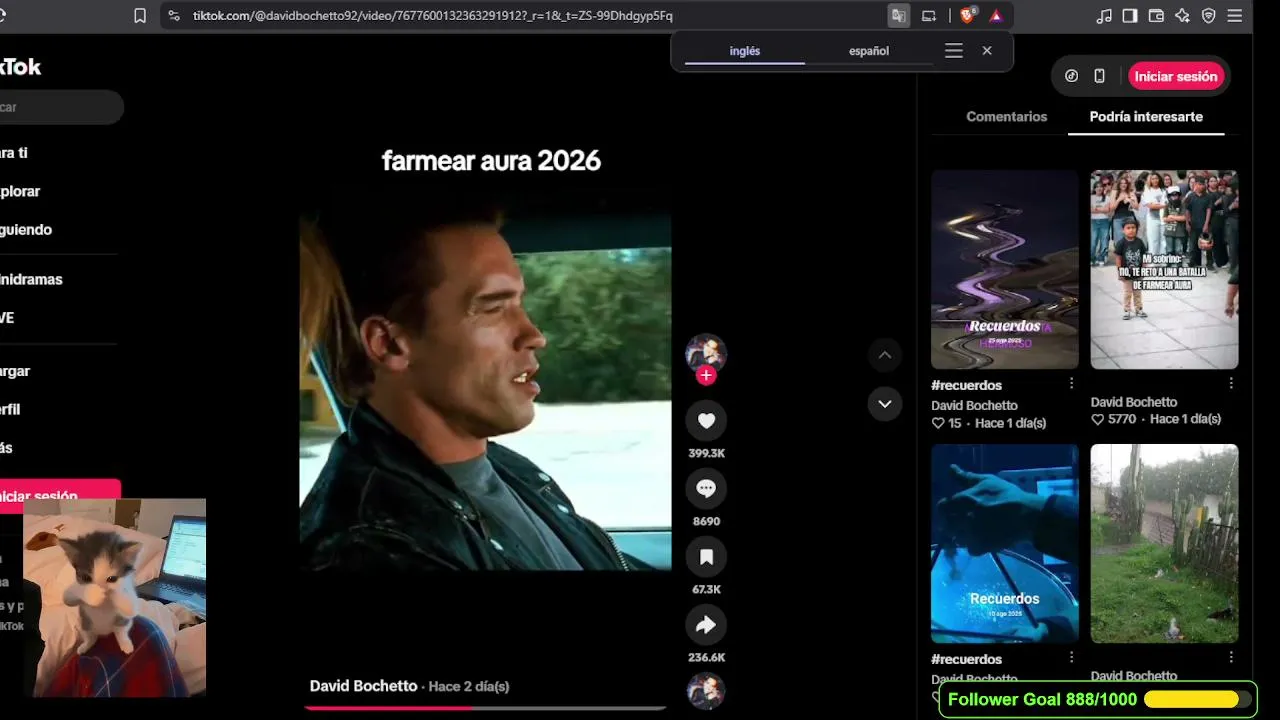The width and height of the screenshot is (1280, 720).
Task: Open the Brave Wallet icon
Action: (1156, 16)
